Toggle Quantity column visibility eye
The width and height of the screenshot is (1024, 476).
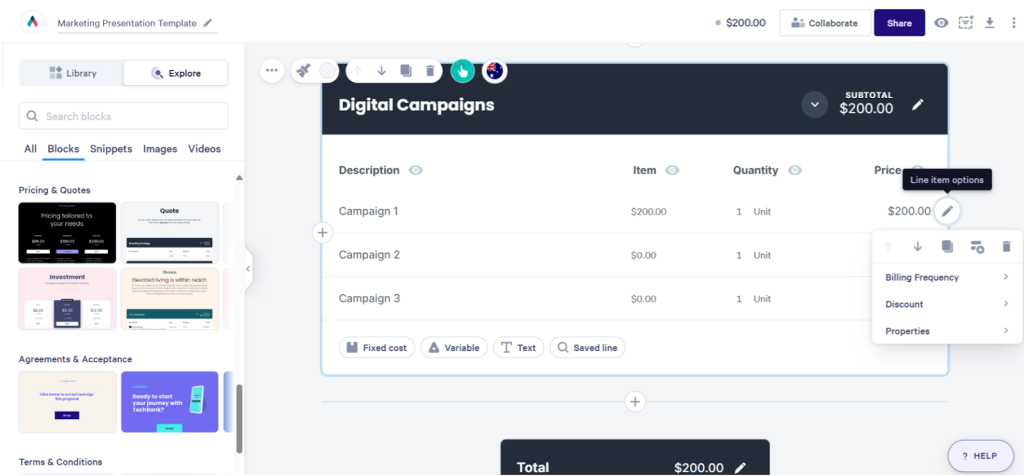pos(795,170)
